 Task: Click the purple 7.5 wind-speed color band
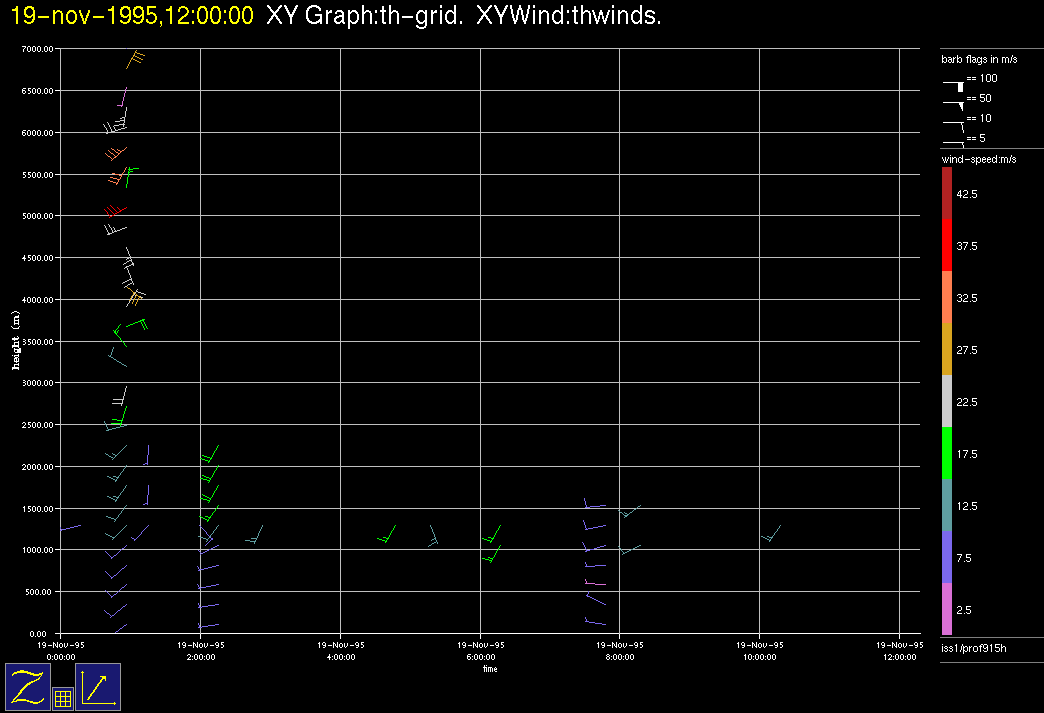point(947,557)
